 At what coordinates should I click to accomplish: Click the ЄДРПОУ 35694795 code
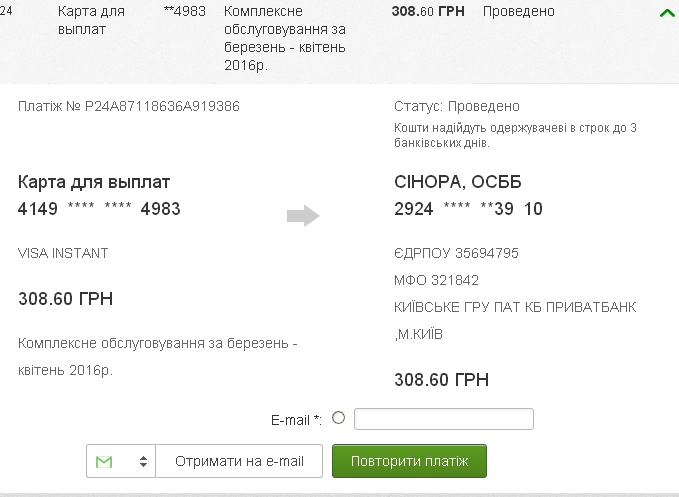pyautogui.click(x=456, y=253)
